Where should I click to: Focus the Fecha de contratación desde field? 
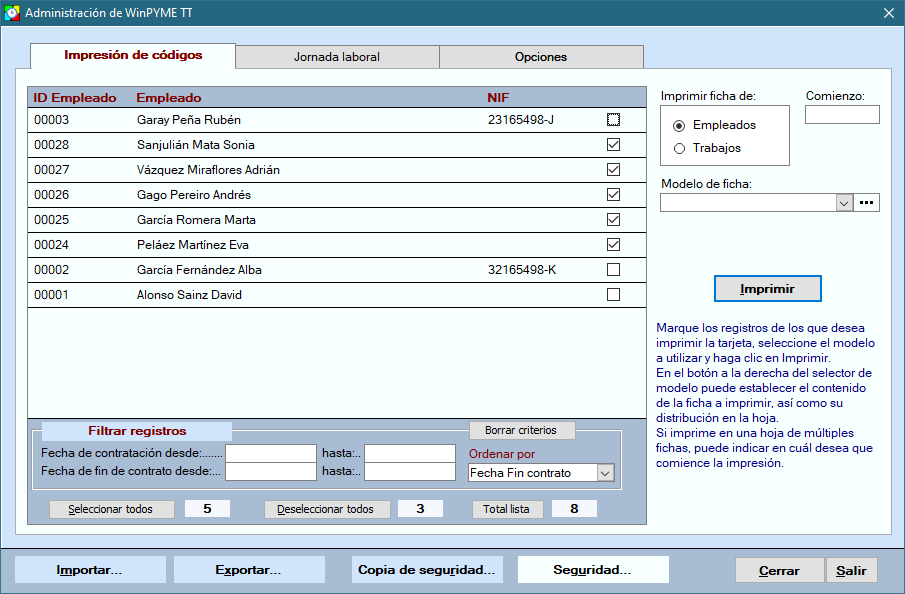pos(270,453)
